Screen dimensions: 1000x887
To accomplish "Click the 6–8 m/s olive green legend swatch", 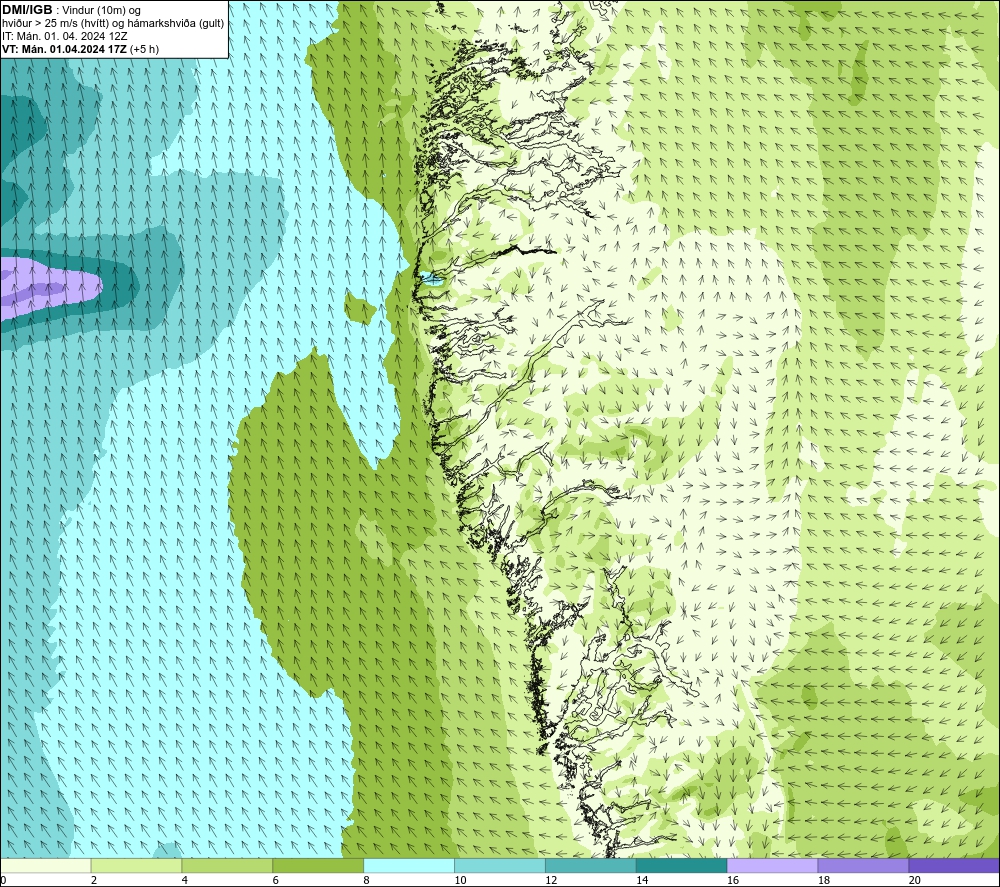I will [318, 866].
